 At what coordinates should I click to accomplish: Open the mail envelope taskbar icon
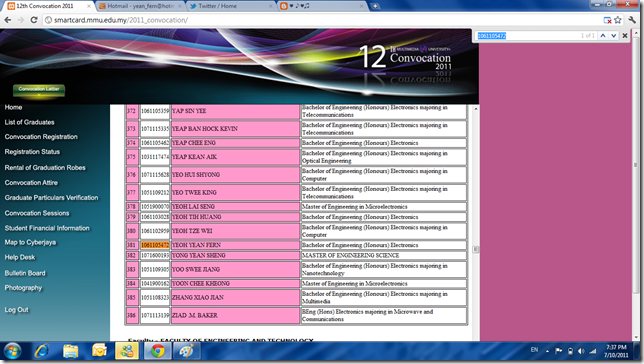point(99,352)
